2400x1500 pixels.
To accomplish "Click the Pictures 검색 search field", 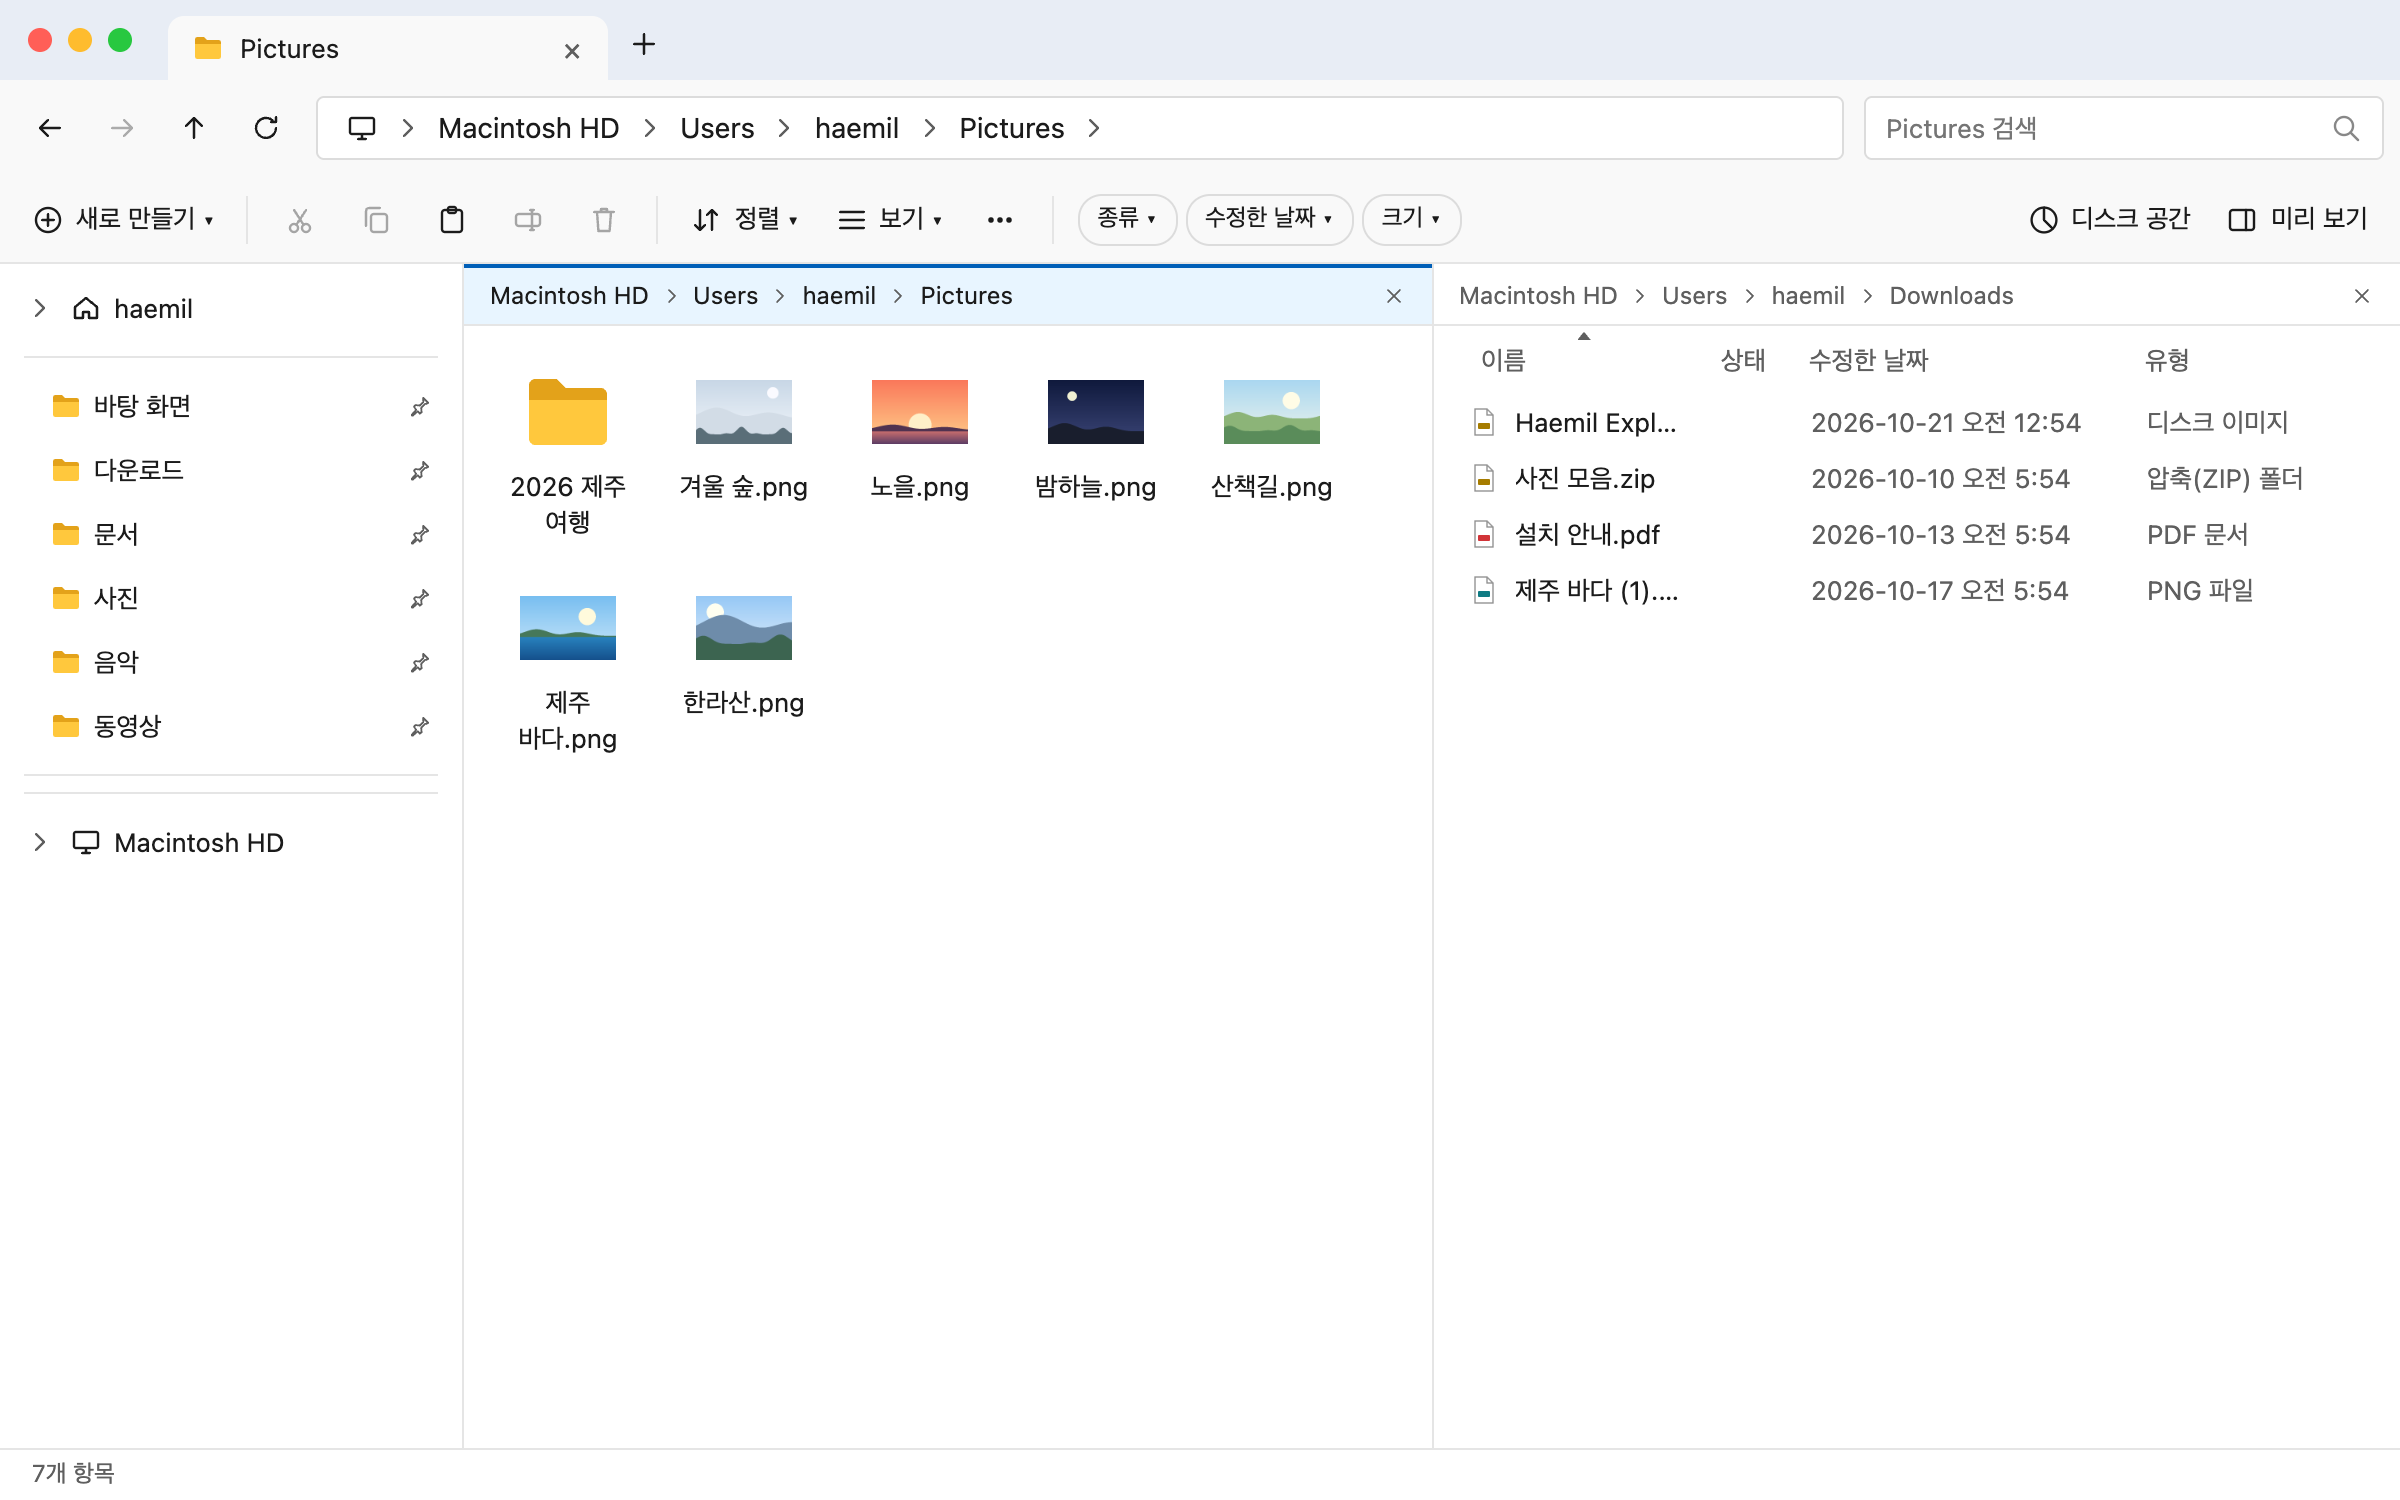I will (x=2123, y=128).
